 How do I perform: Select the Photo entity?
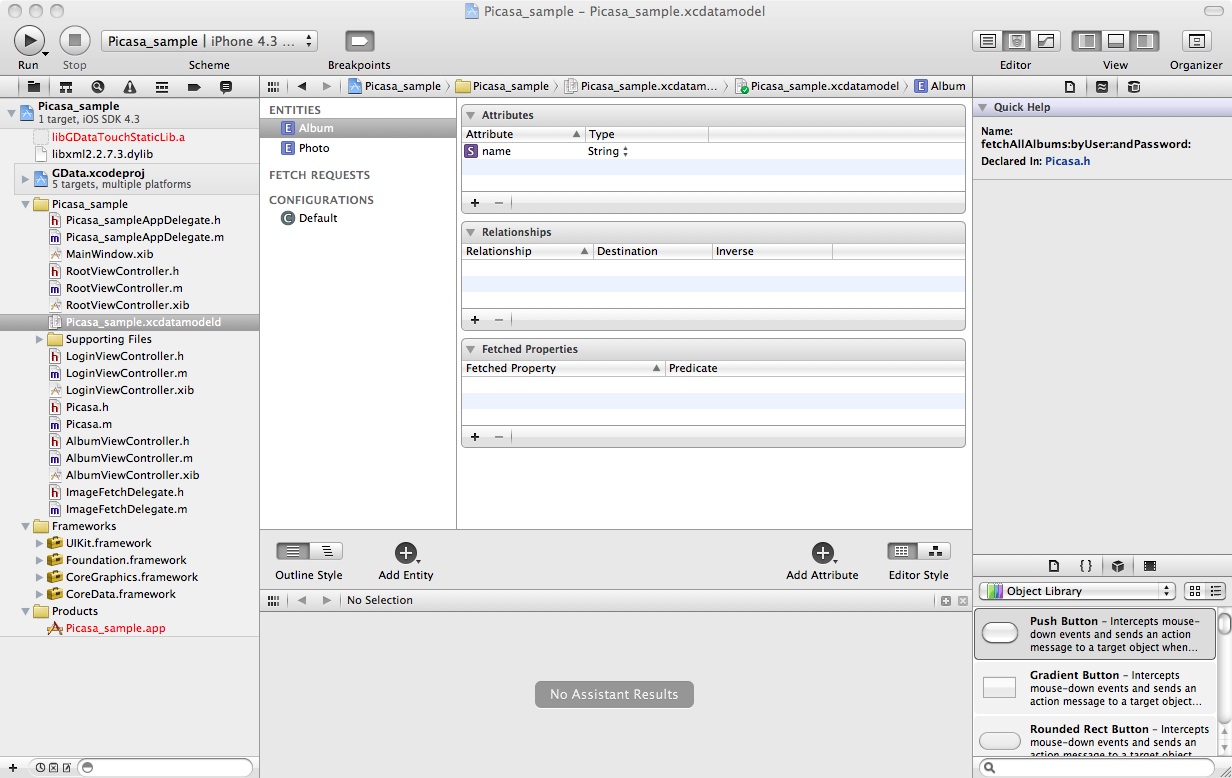pos(314,148)
